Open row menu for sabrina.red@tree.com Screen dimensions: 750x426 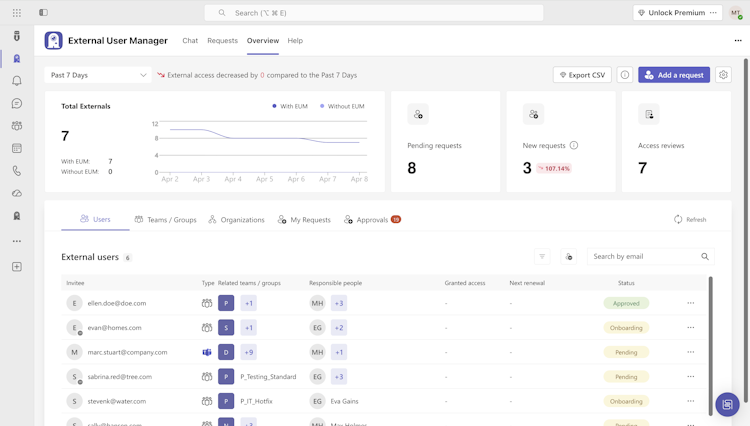coord(691,376)
